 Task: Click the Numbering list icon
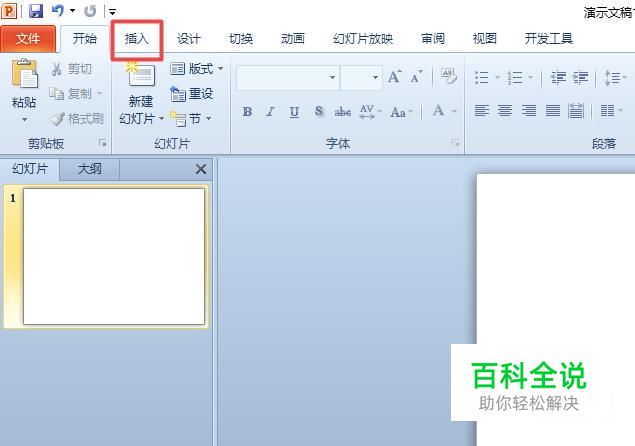(515, 77)
